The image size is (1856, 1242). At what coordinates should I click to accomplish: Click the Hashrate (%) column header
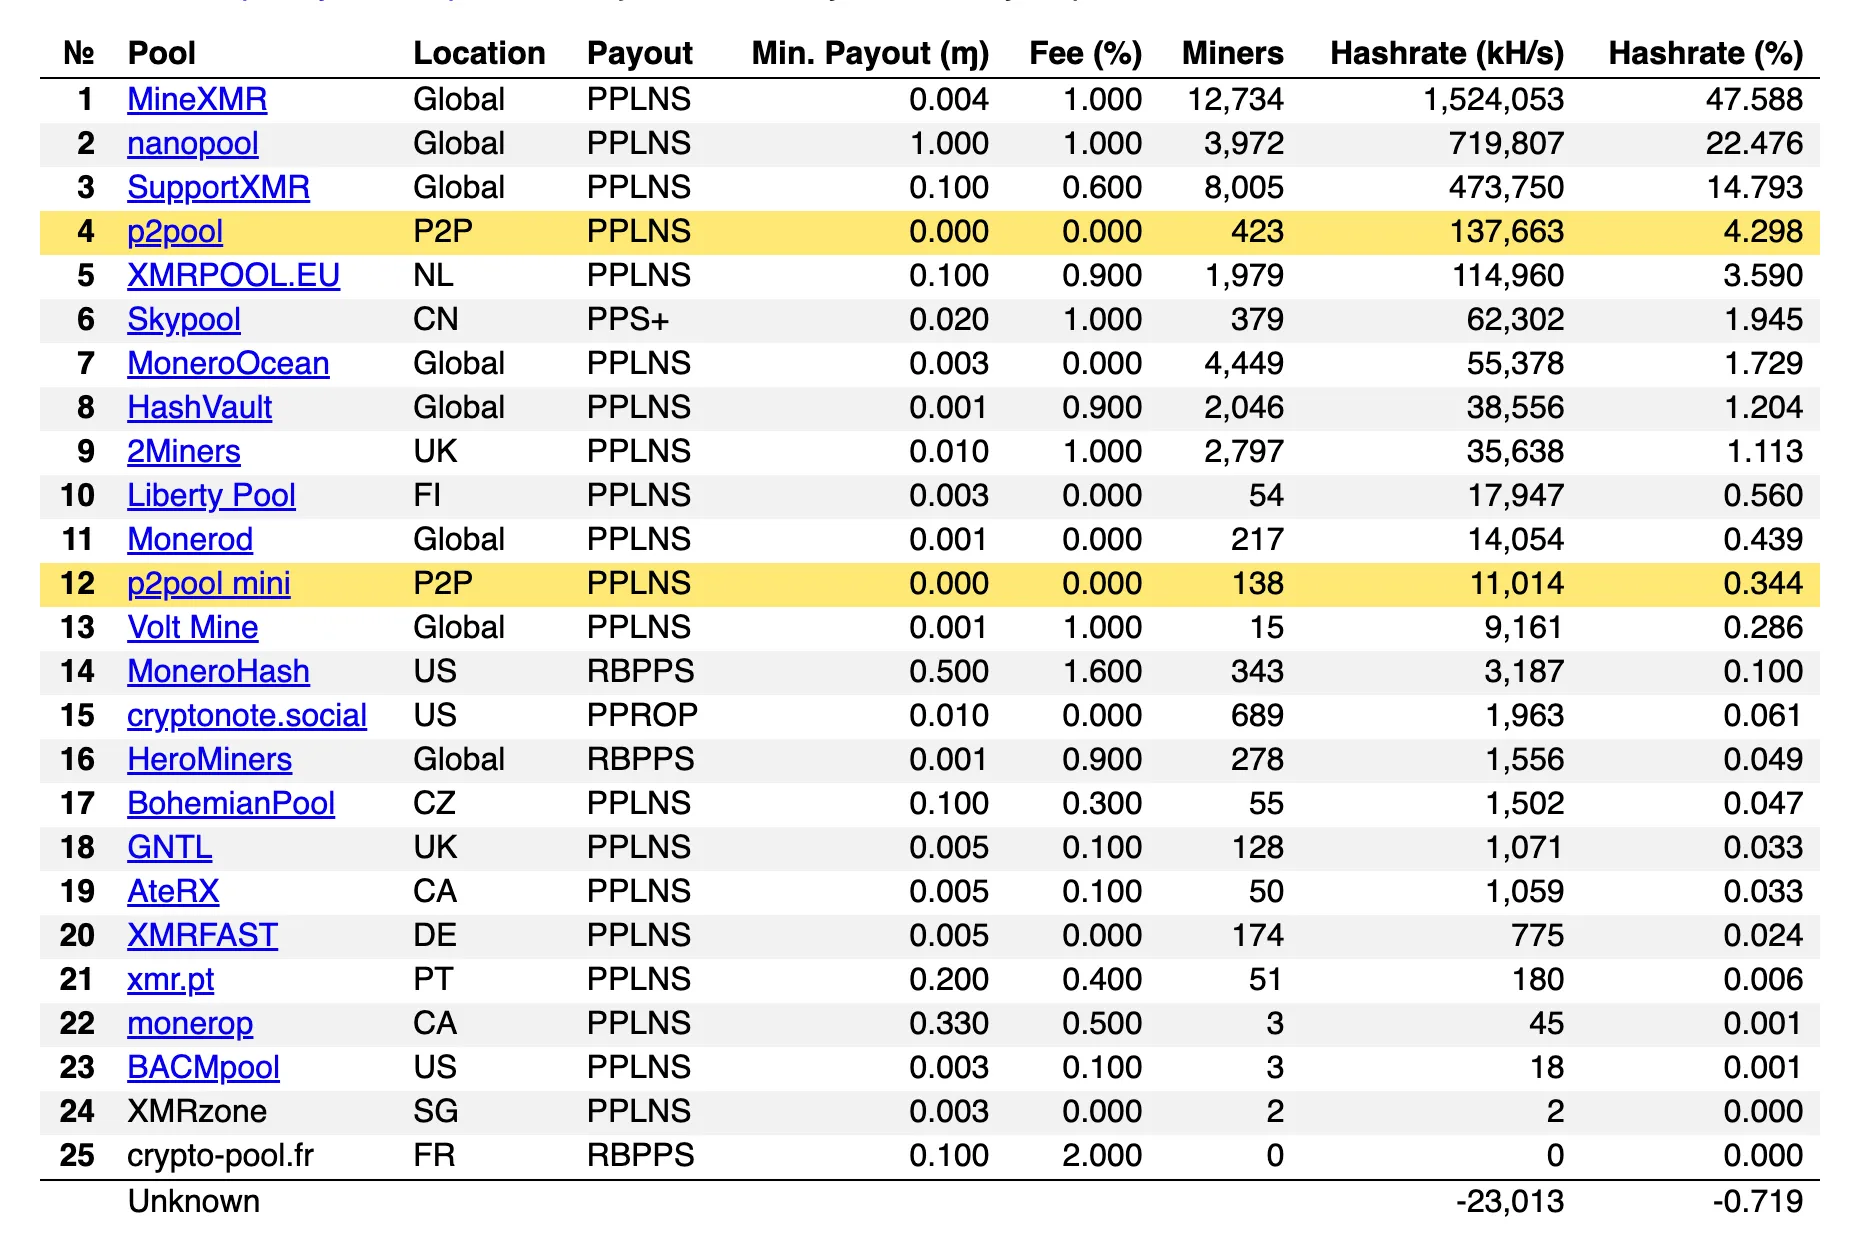click(1706, 53)
